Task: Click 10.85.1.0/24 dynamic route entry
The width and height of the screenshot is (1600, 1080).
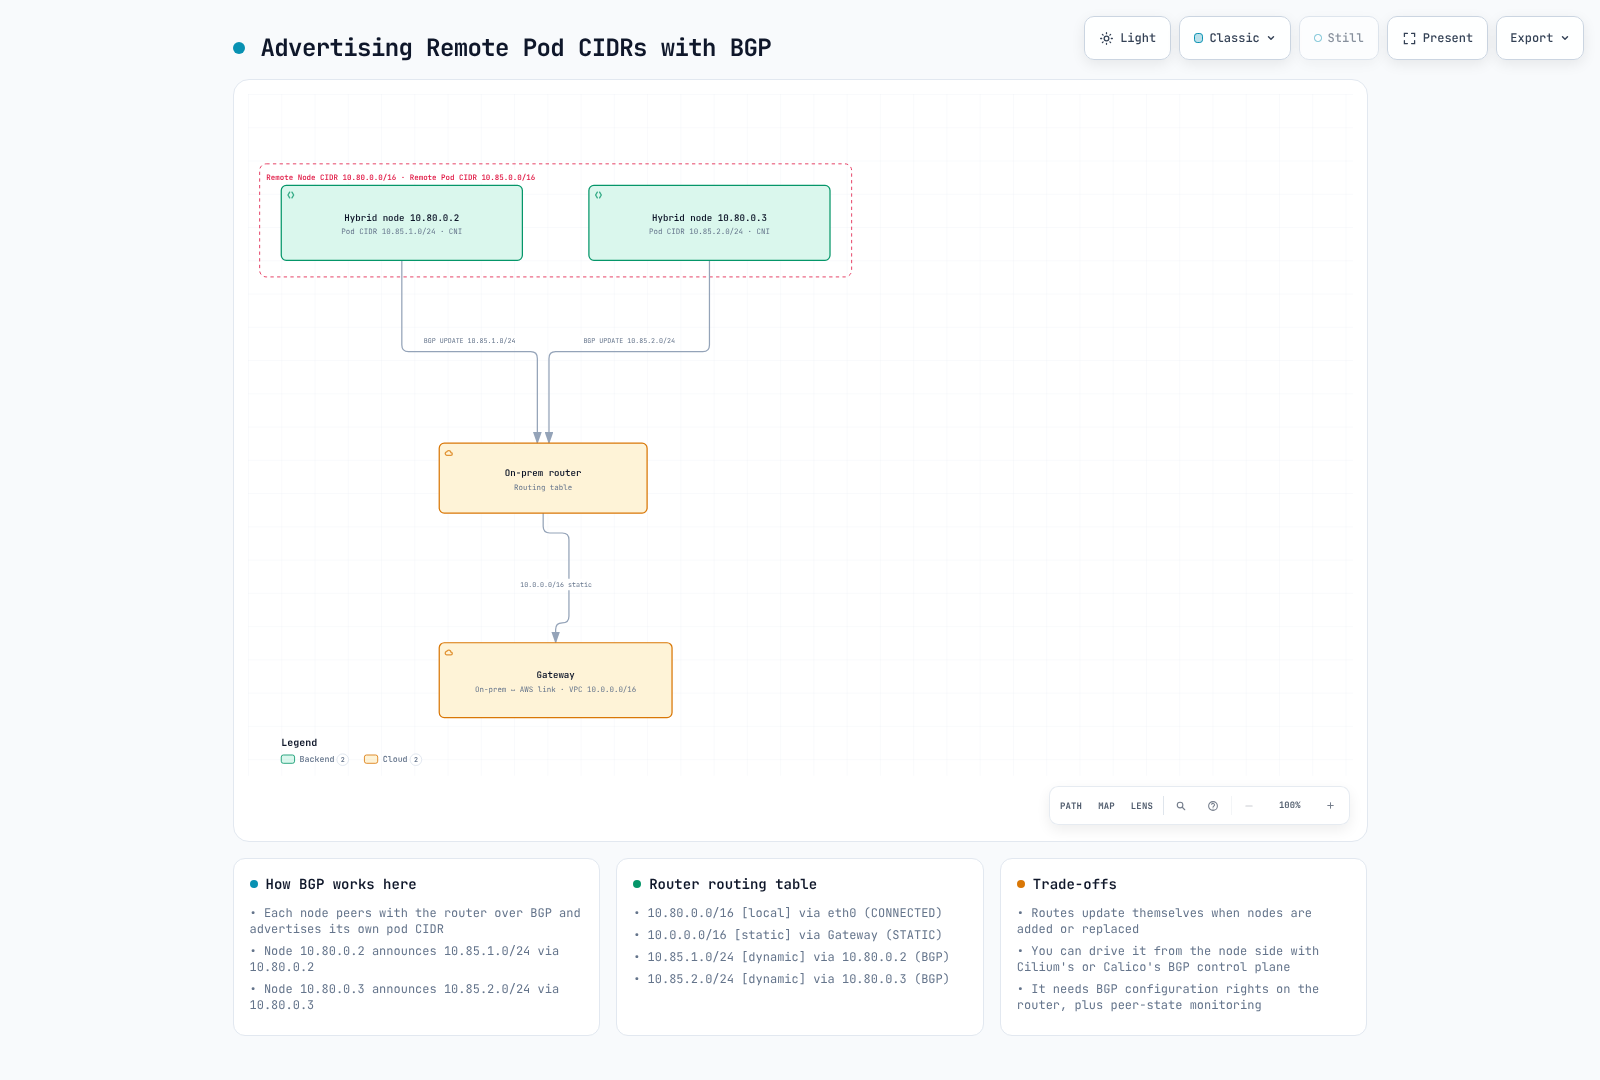Action: click(798, 957)
